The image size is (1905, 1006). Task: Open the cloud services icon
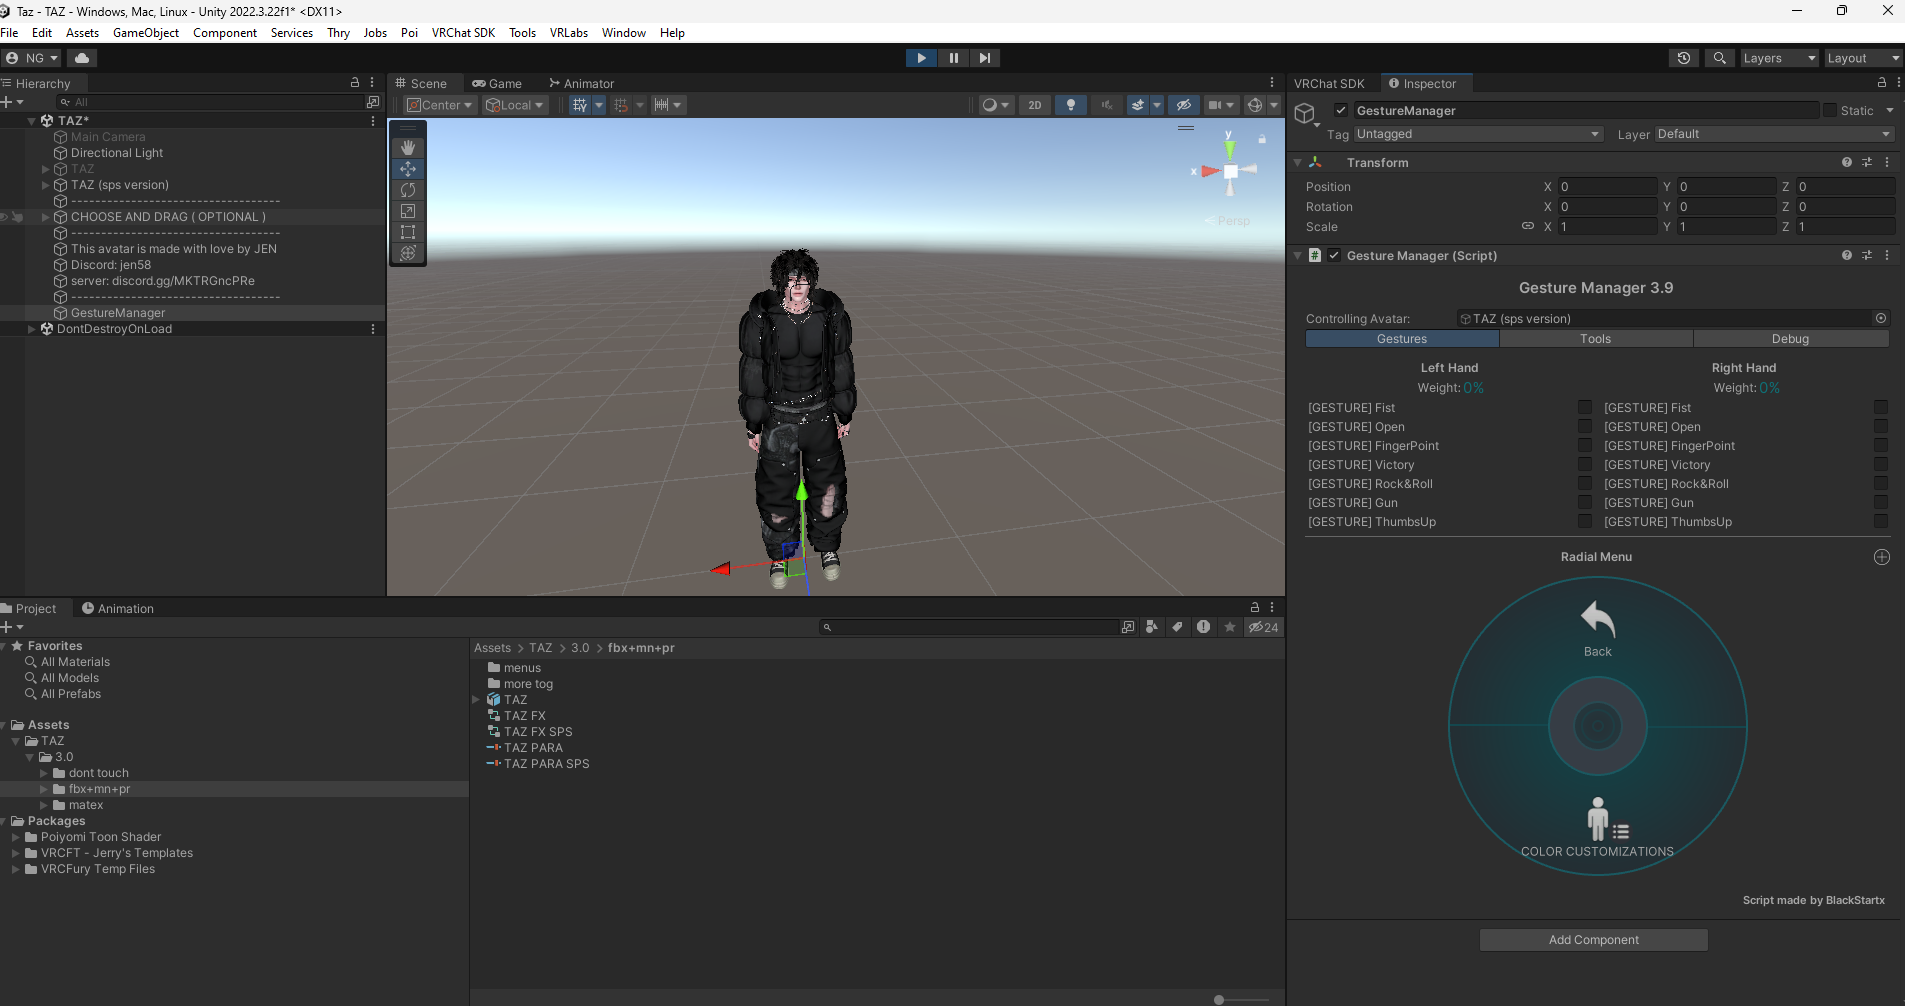tap(82, 58)
